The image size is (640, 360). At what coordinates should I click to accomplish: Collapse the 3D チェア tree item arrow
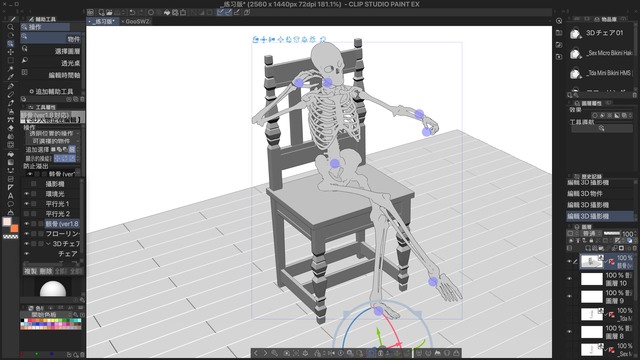[x=48, y=244]
